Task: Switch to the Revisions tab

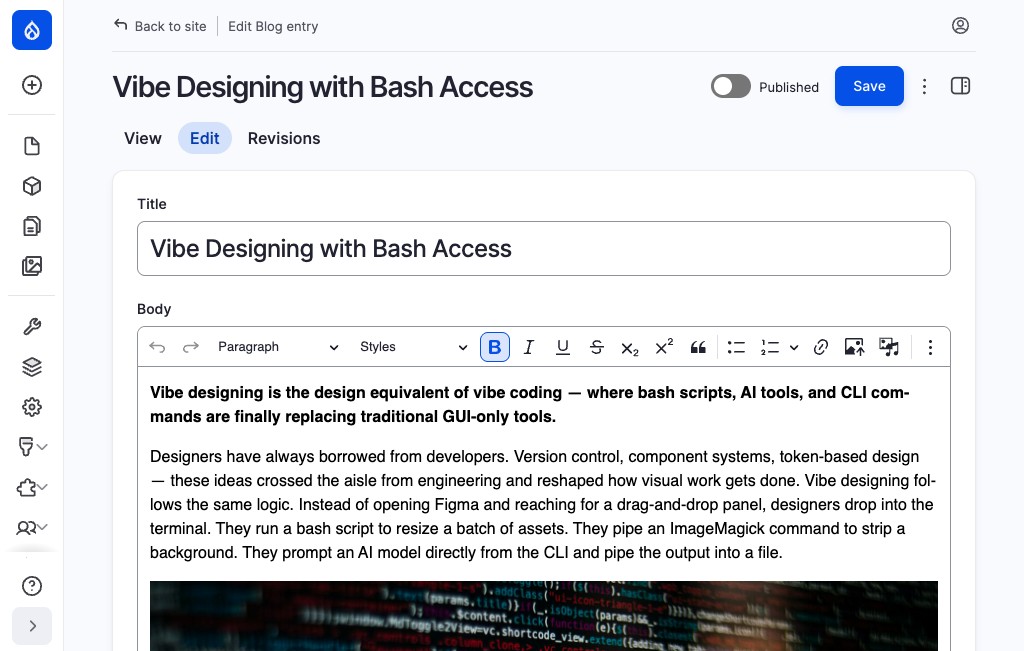Action: tap(284, 138)
